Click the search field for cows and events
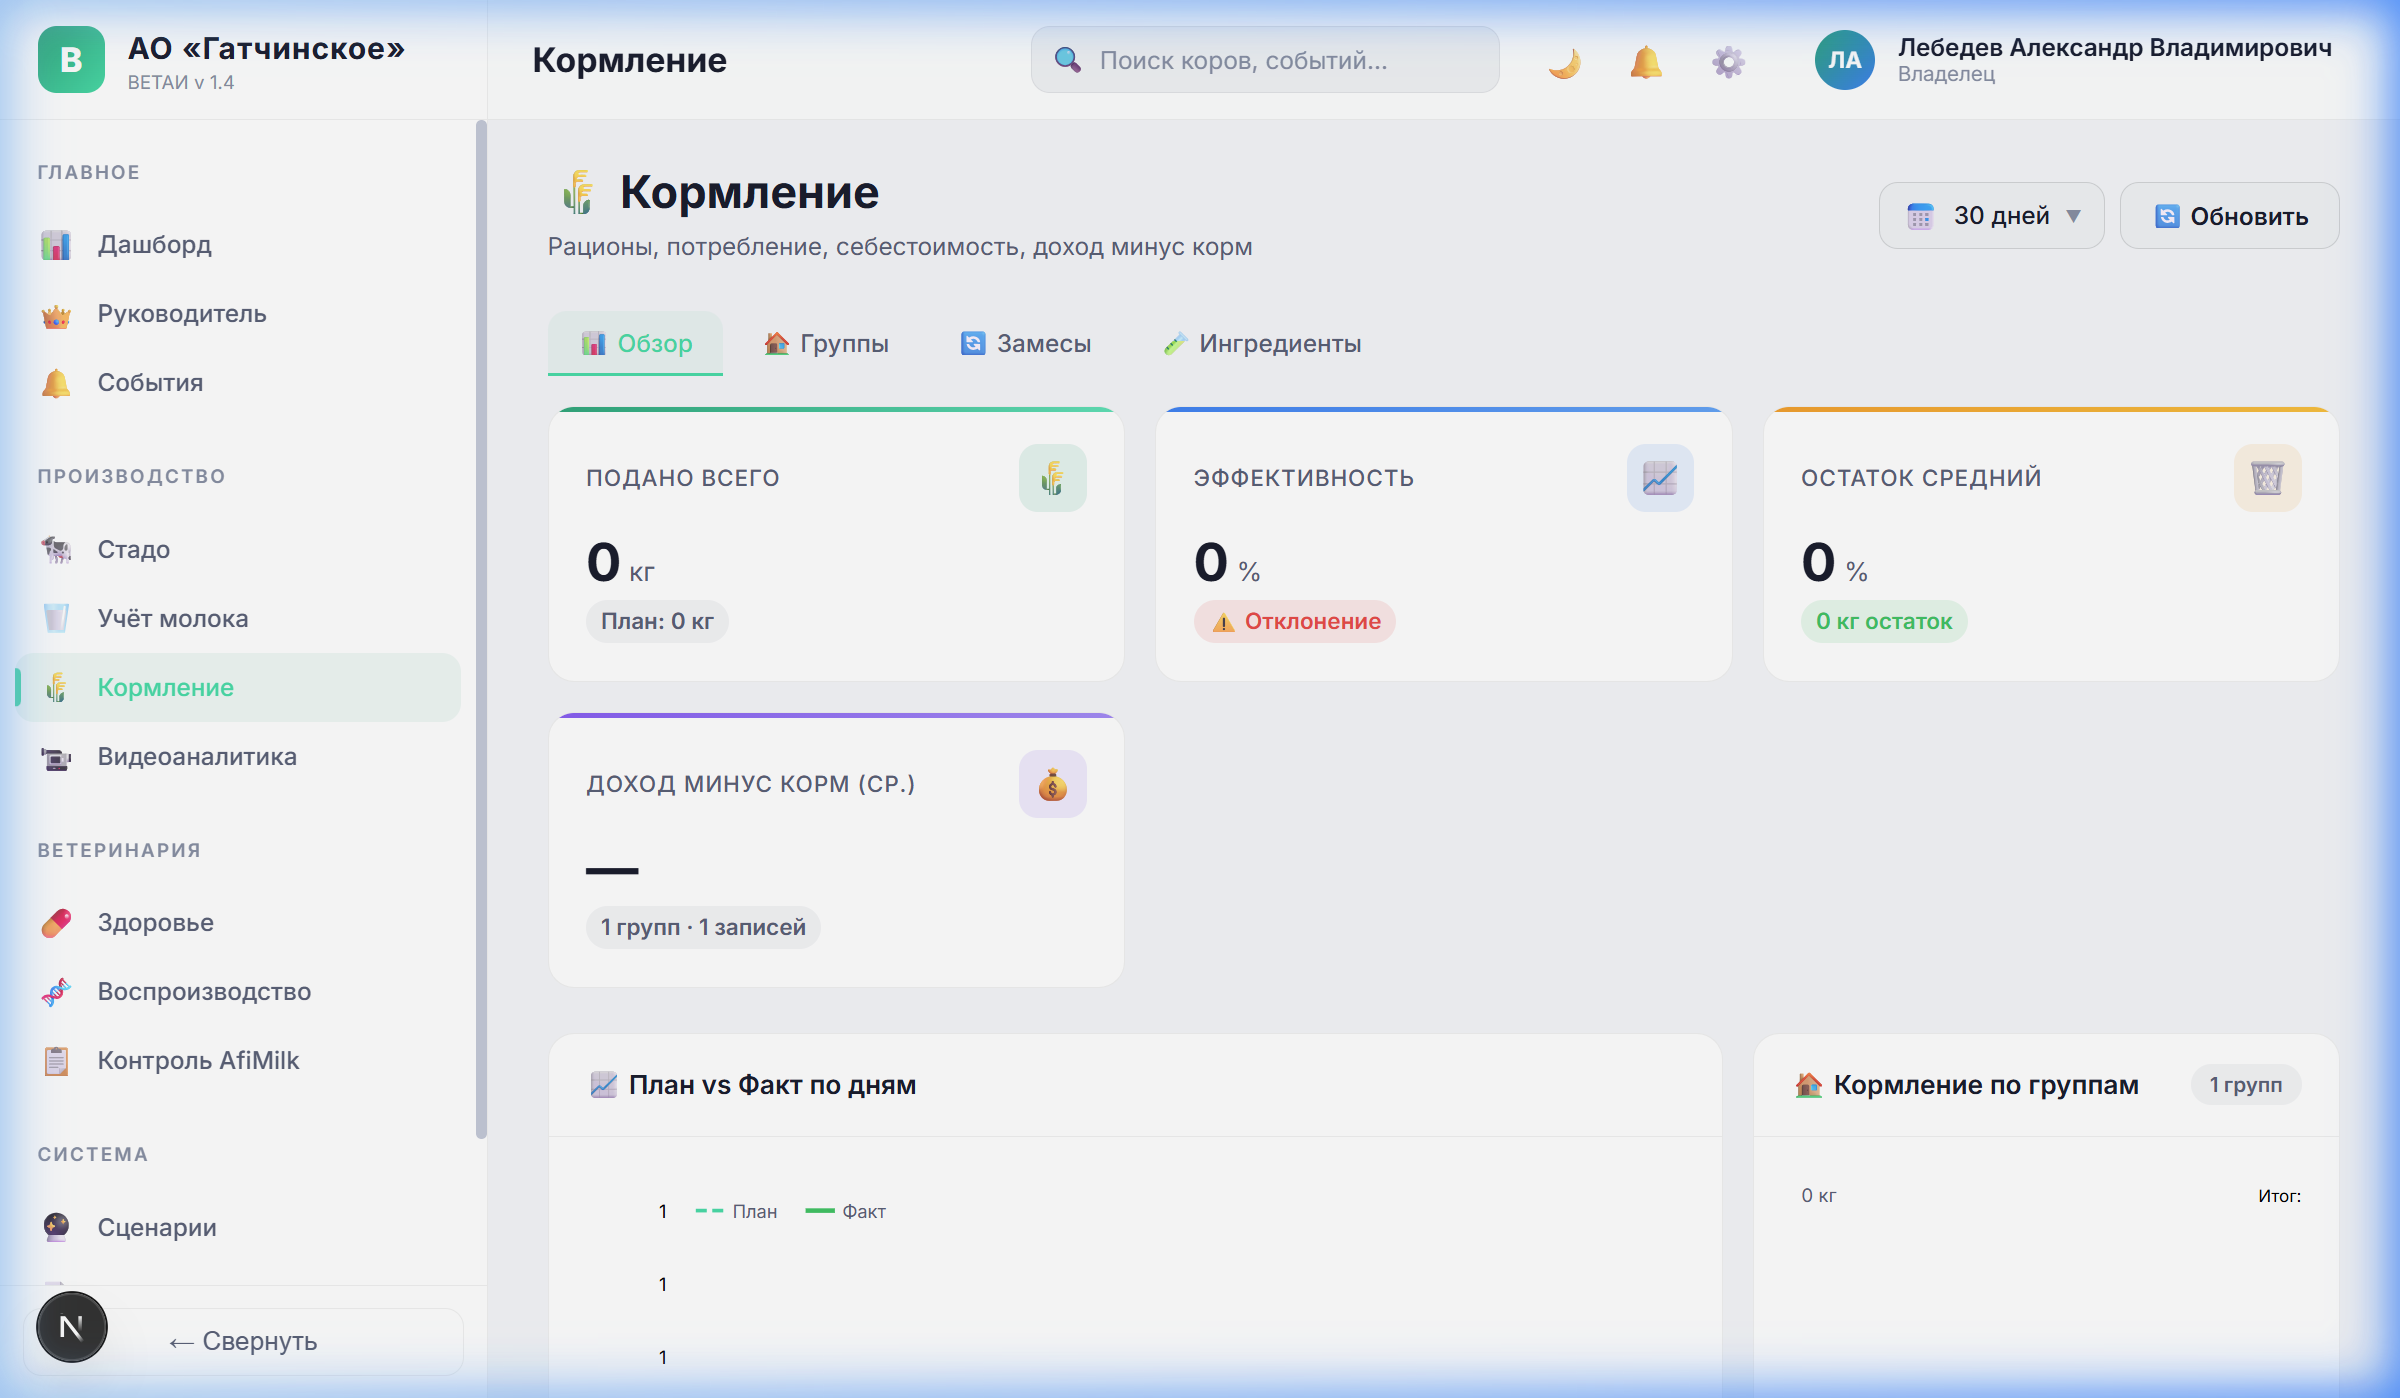This screenshot has width=2400, height=1398. click(x=1263, y=60)
